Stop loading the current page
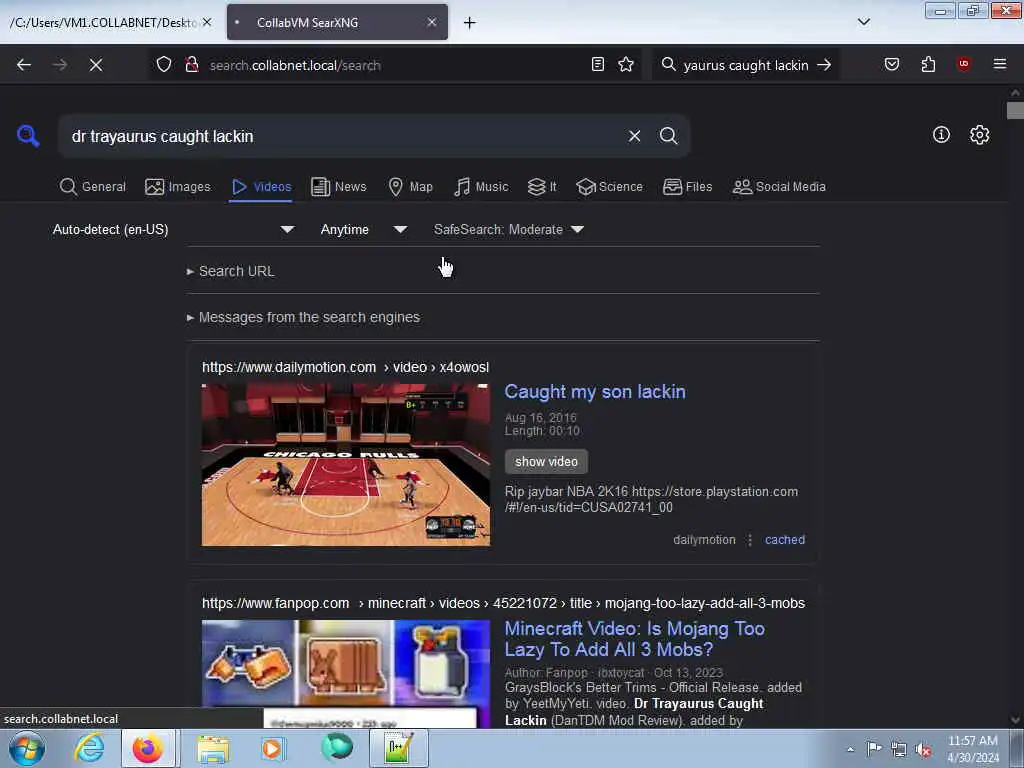This screenshot has width=1024, height=768. pos(96,65)
